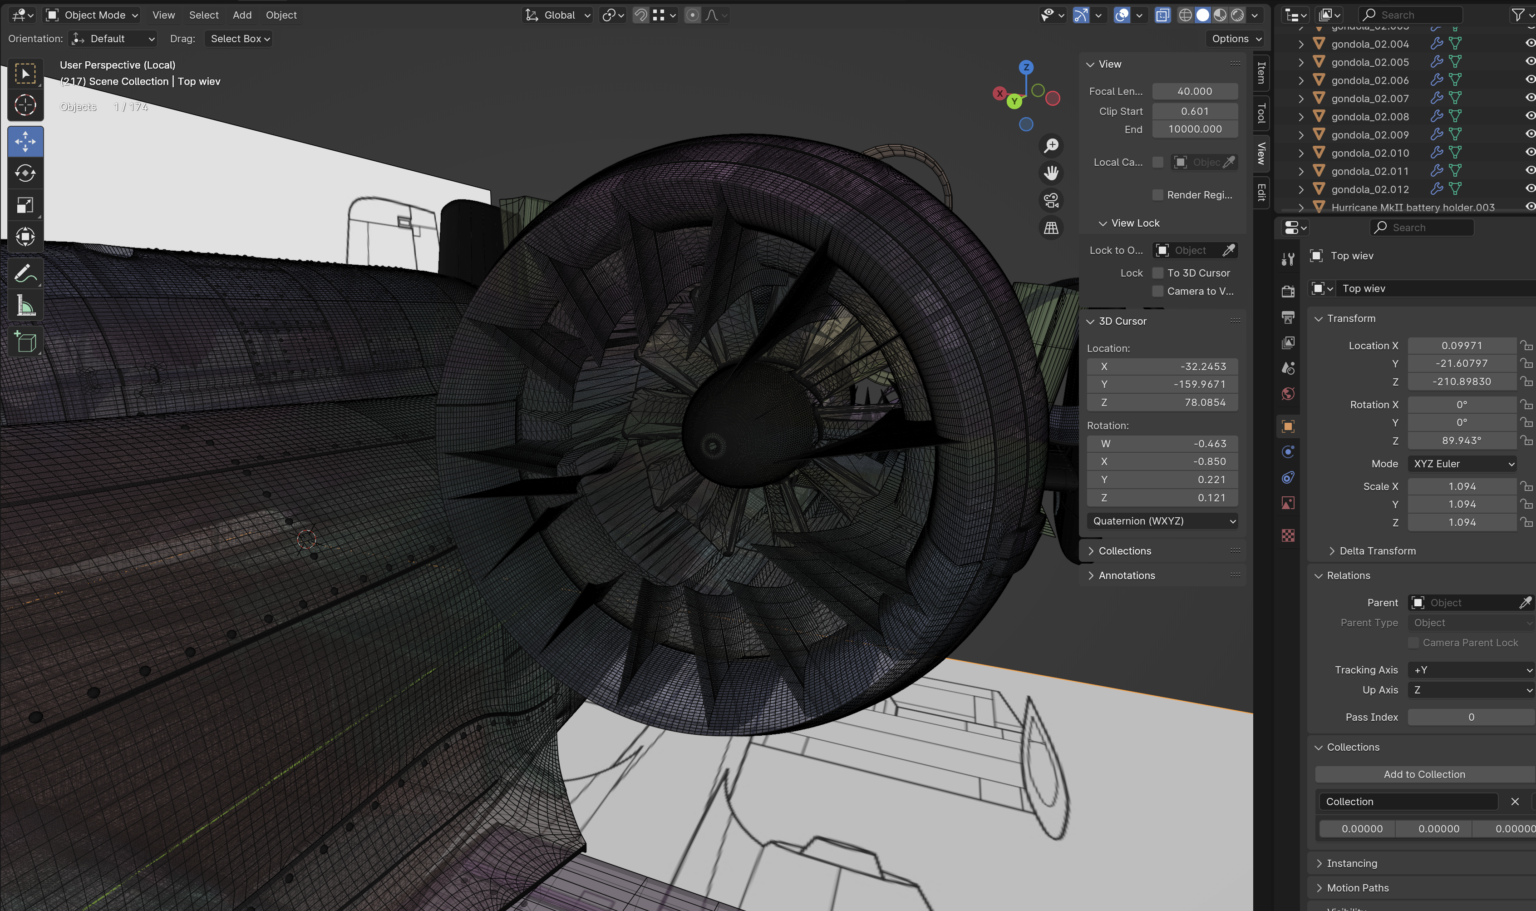The width and height of the screenshot is (1536, 911).
Task: Open the Select menu
Action: point(204,14)
